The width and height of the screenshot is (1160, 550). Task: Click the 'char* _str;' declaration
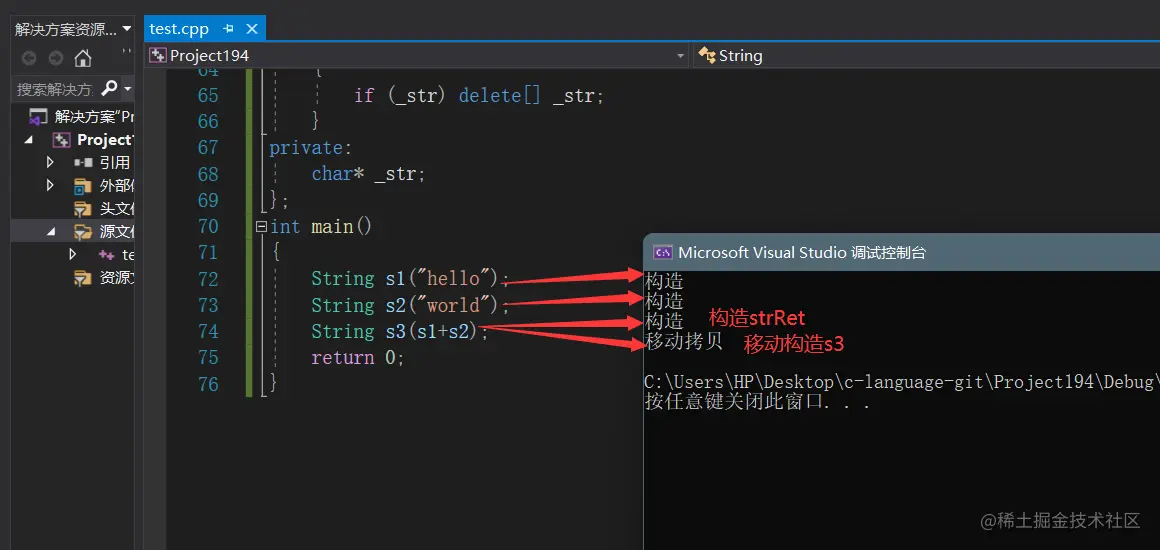[x=369, y=174]
